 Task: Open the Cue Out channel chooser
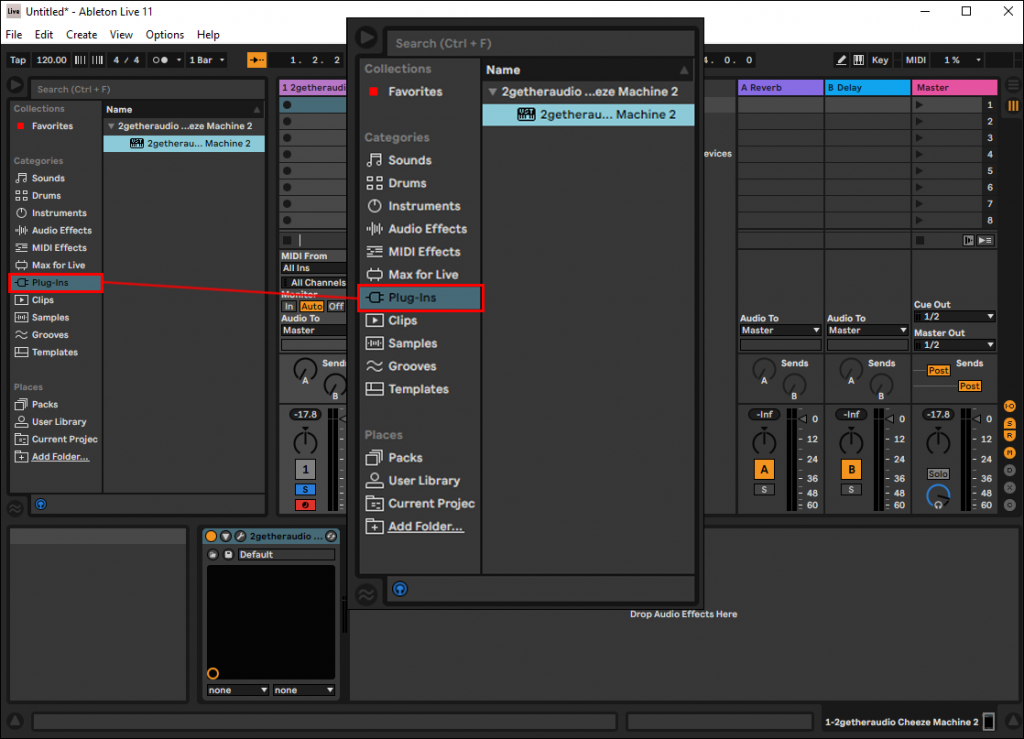954,316
